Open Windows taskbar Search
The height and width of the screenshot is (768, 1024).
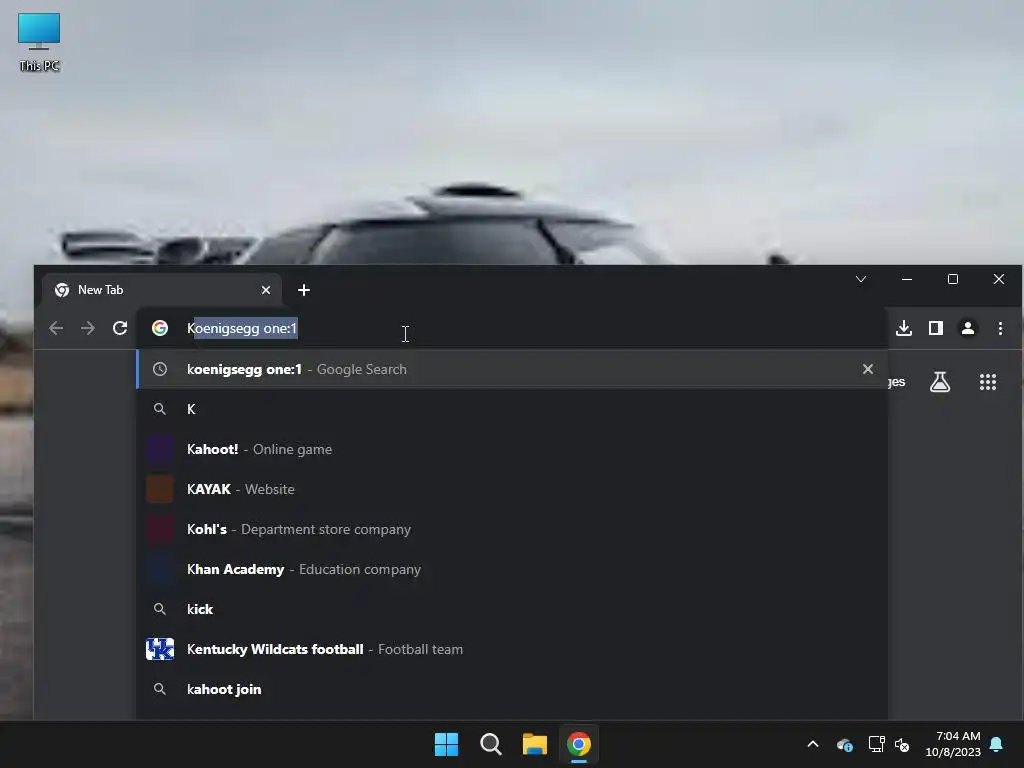tap(490, 744)
